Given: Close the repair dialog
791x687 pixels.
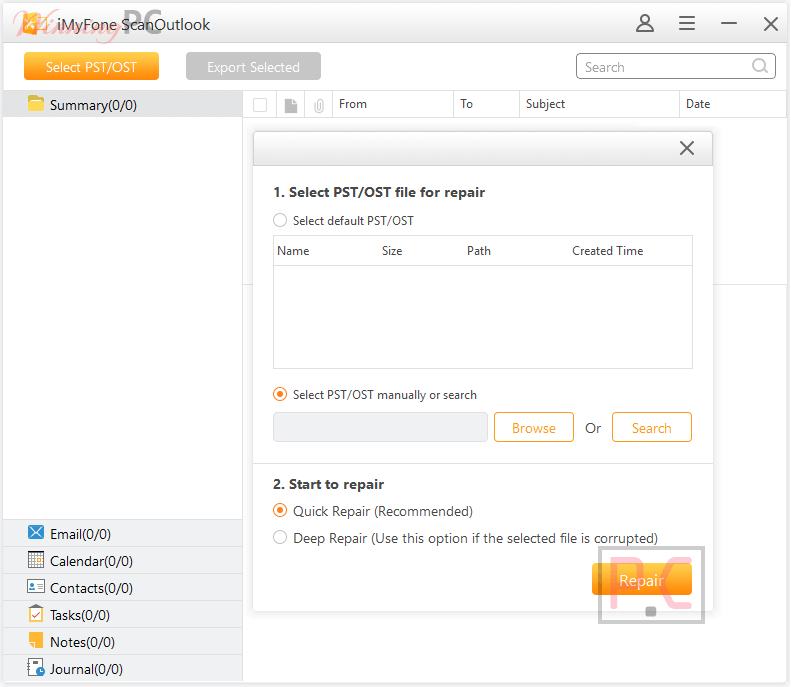Looking at the screenshot, I should pos(687,148).
